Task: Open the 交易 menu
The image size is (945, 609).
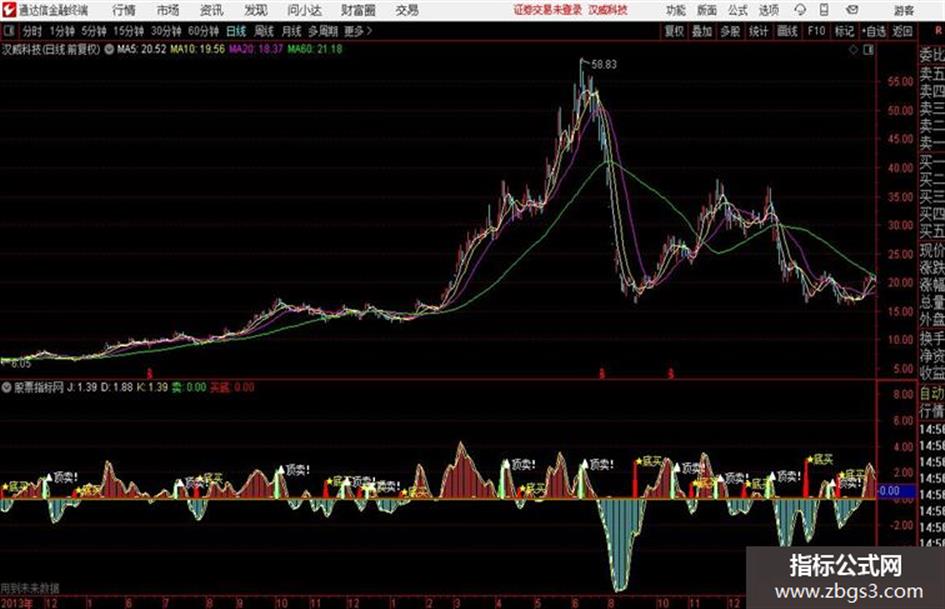Action: tap(407, 10)
